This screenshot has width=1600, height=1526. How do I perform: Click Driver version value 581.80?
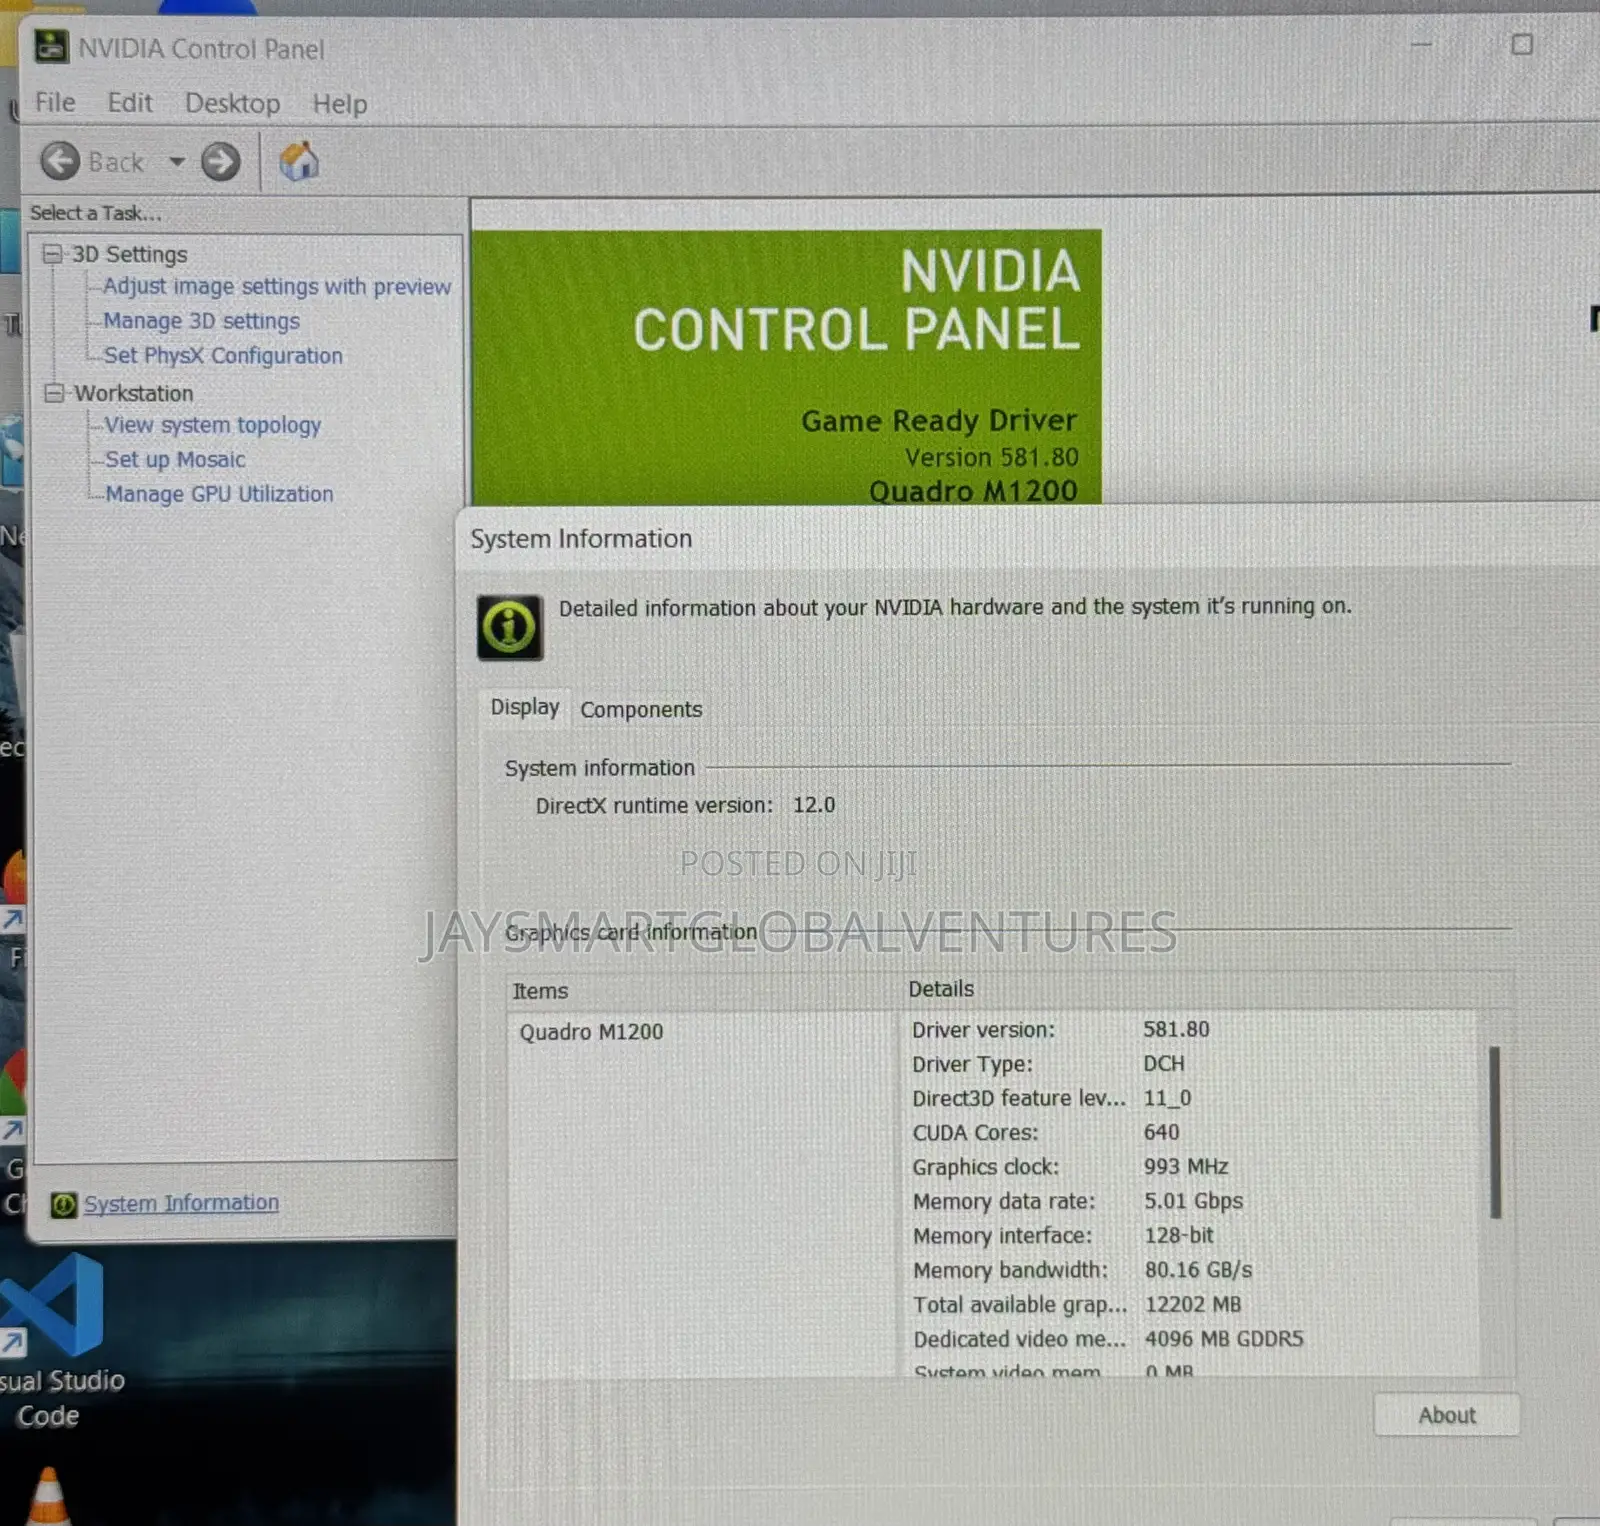tap(1177, 1029)
